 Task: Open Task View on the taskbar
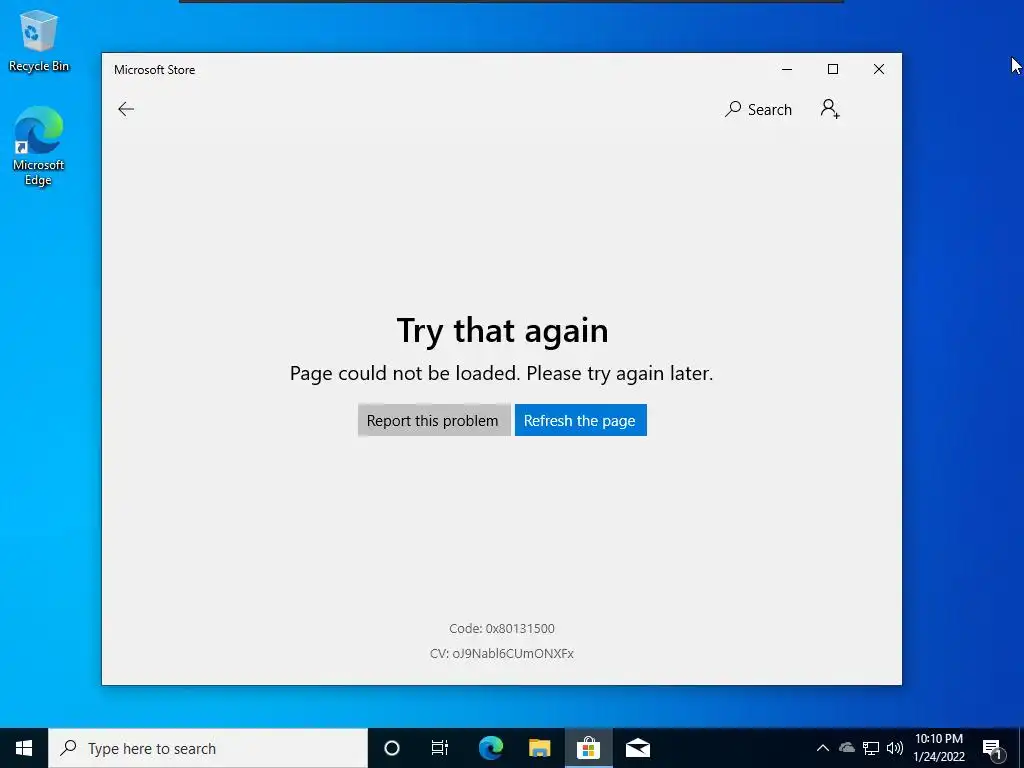click(x=440, y=748)
